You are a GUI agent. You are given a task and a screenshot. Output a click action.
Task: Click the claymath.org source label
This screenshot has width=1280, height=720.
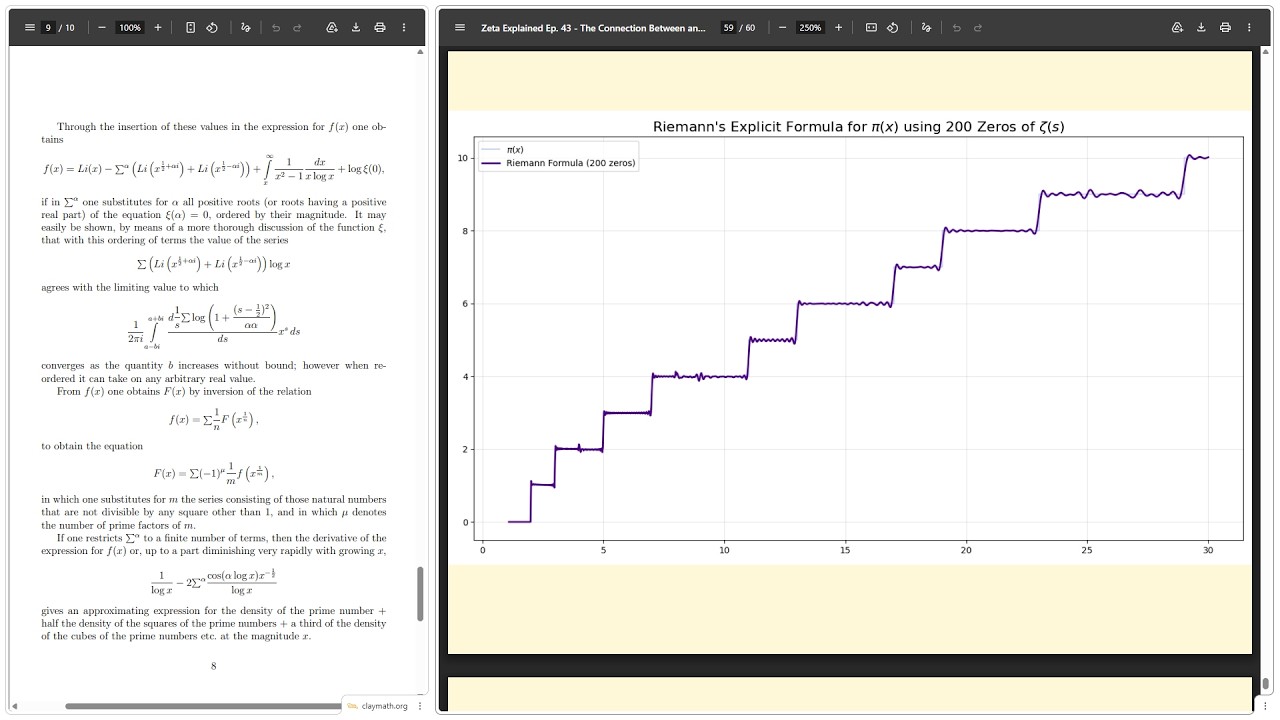(x=384, y=706)
